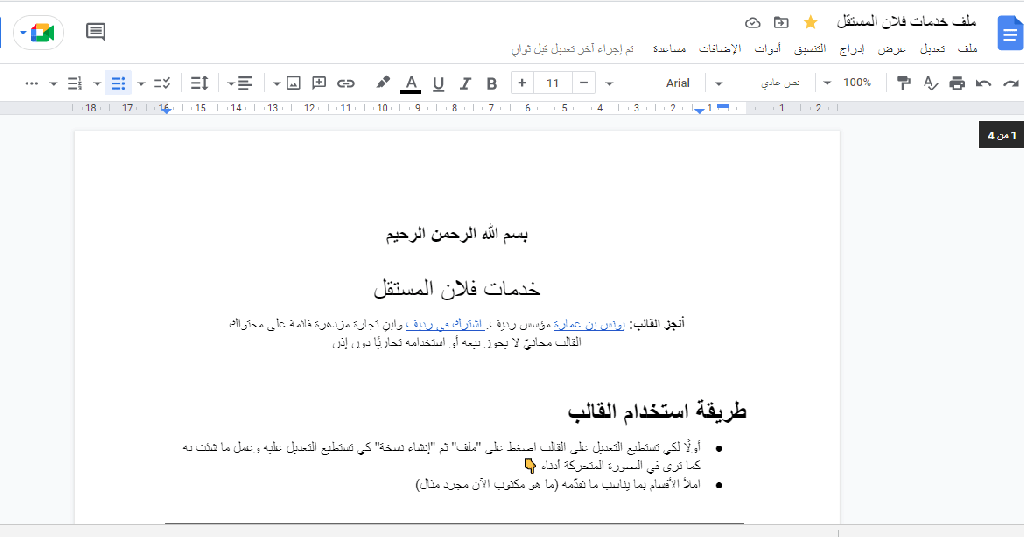Viewport: 1024px width, 537px height.
Task: Open the highlight color marker tool
Action: coord(383,83)
